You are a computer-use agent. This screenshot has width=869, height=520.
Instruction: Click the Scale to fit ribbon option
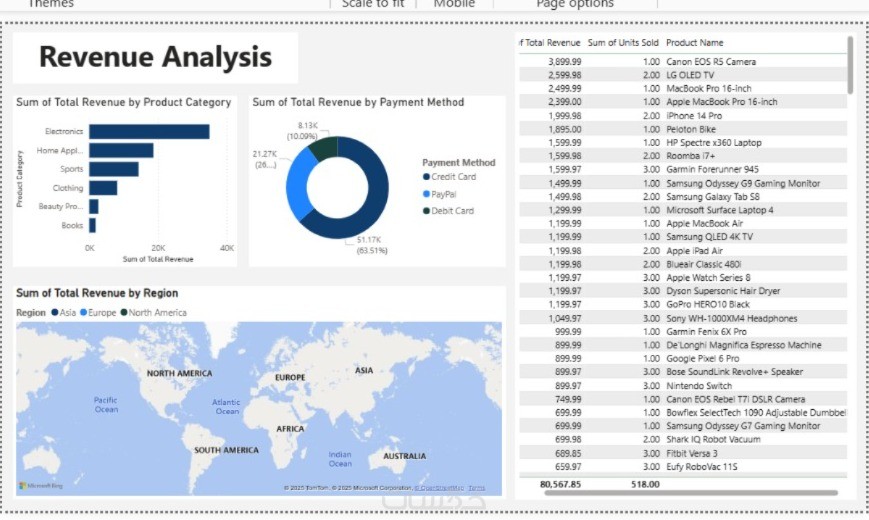pos(373,4)
